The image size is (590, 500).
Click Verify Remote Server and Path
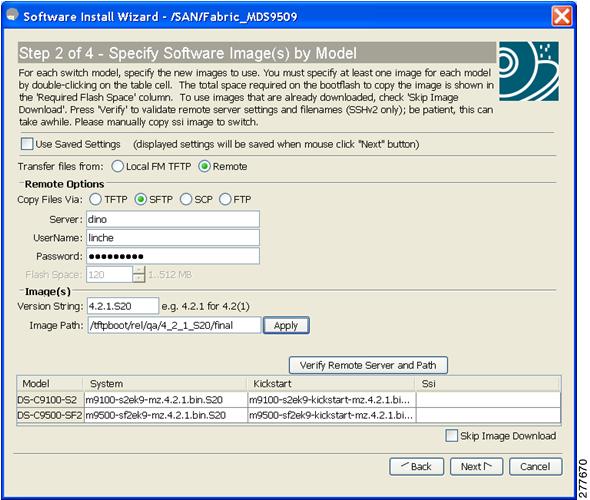[368, 365]
